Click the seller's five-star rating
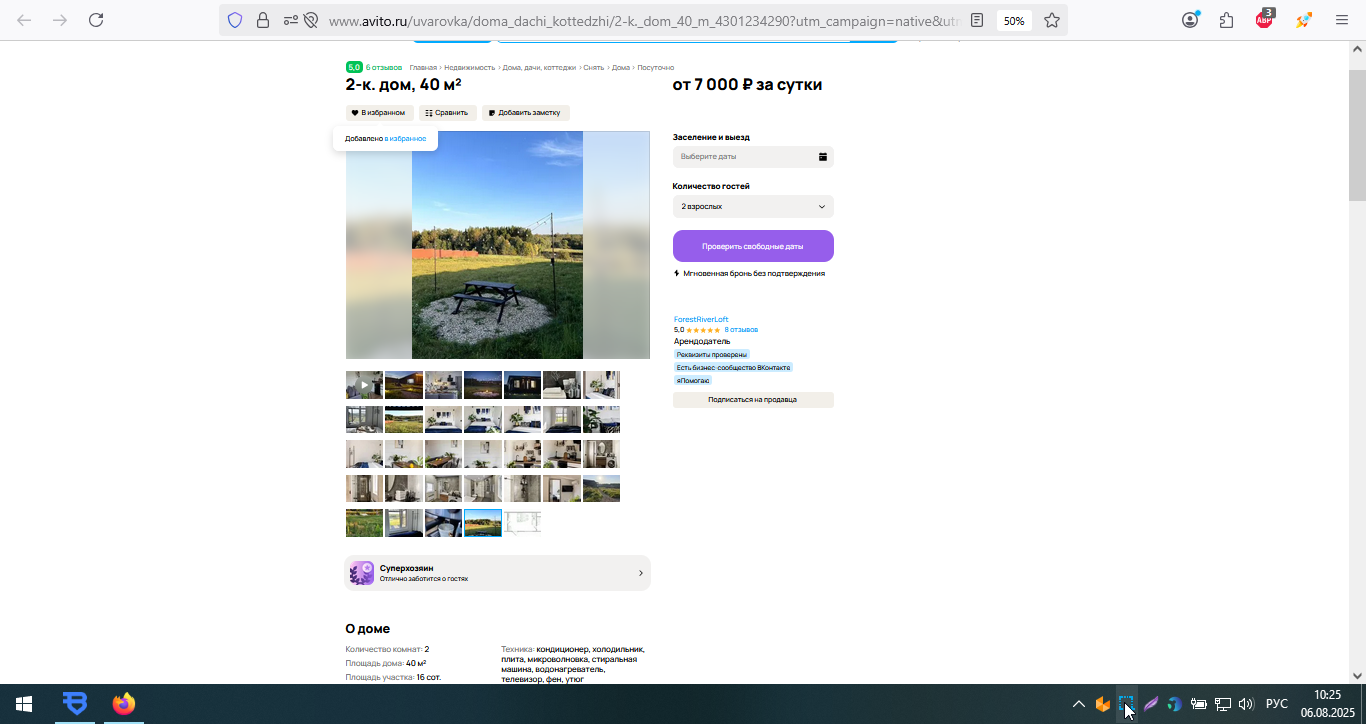Screen dimensions: 1366x724 click(703, 330)
